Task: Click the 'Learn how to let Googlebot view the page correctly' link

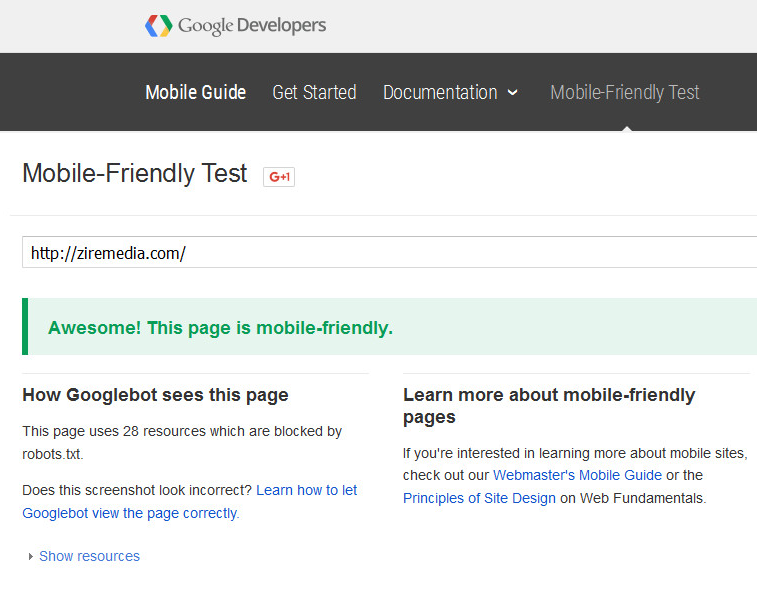Action: point(190,501)
